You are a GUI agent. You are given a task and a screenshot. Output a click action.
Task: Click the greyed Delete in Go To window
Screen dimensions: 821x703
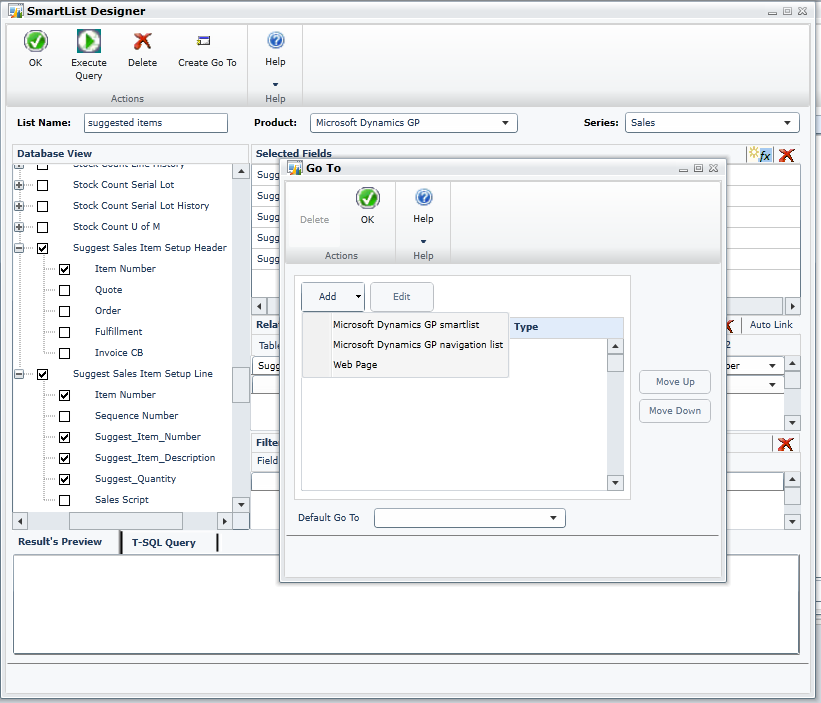click(x=315, y=220)
